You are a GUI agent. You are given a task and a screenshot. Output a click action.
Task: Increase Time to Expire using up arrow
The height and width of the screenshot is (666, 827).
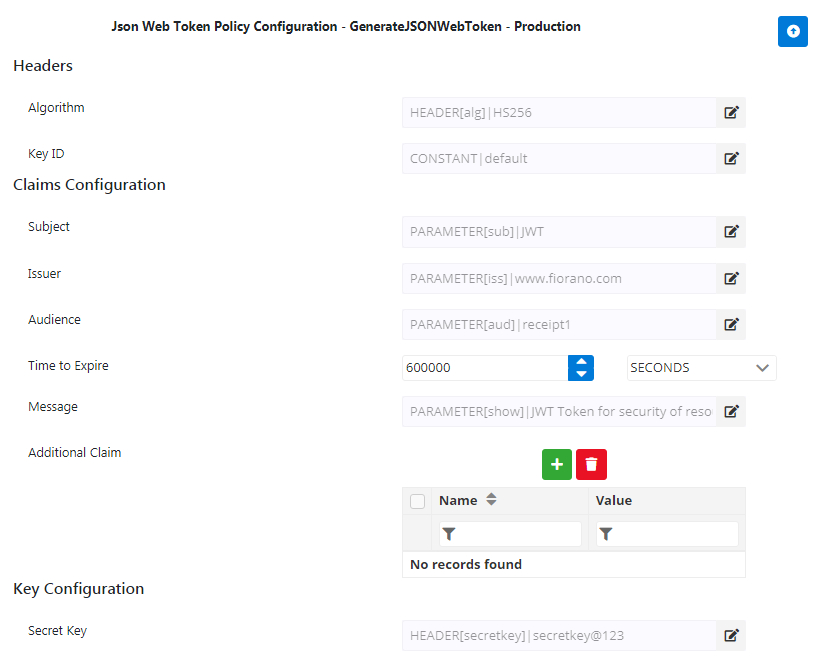tap(581, 362)
